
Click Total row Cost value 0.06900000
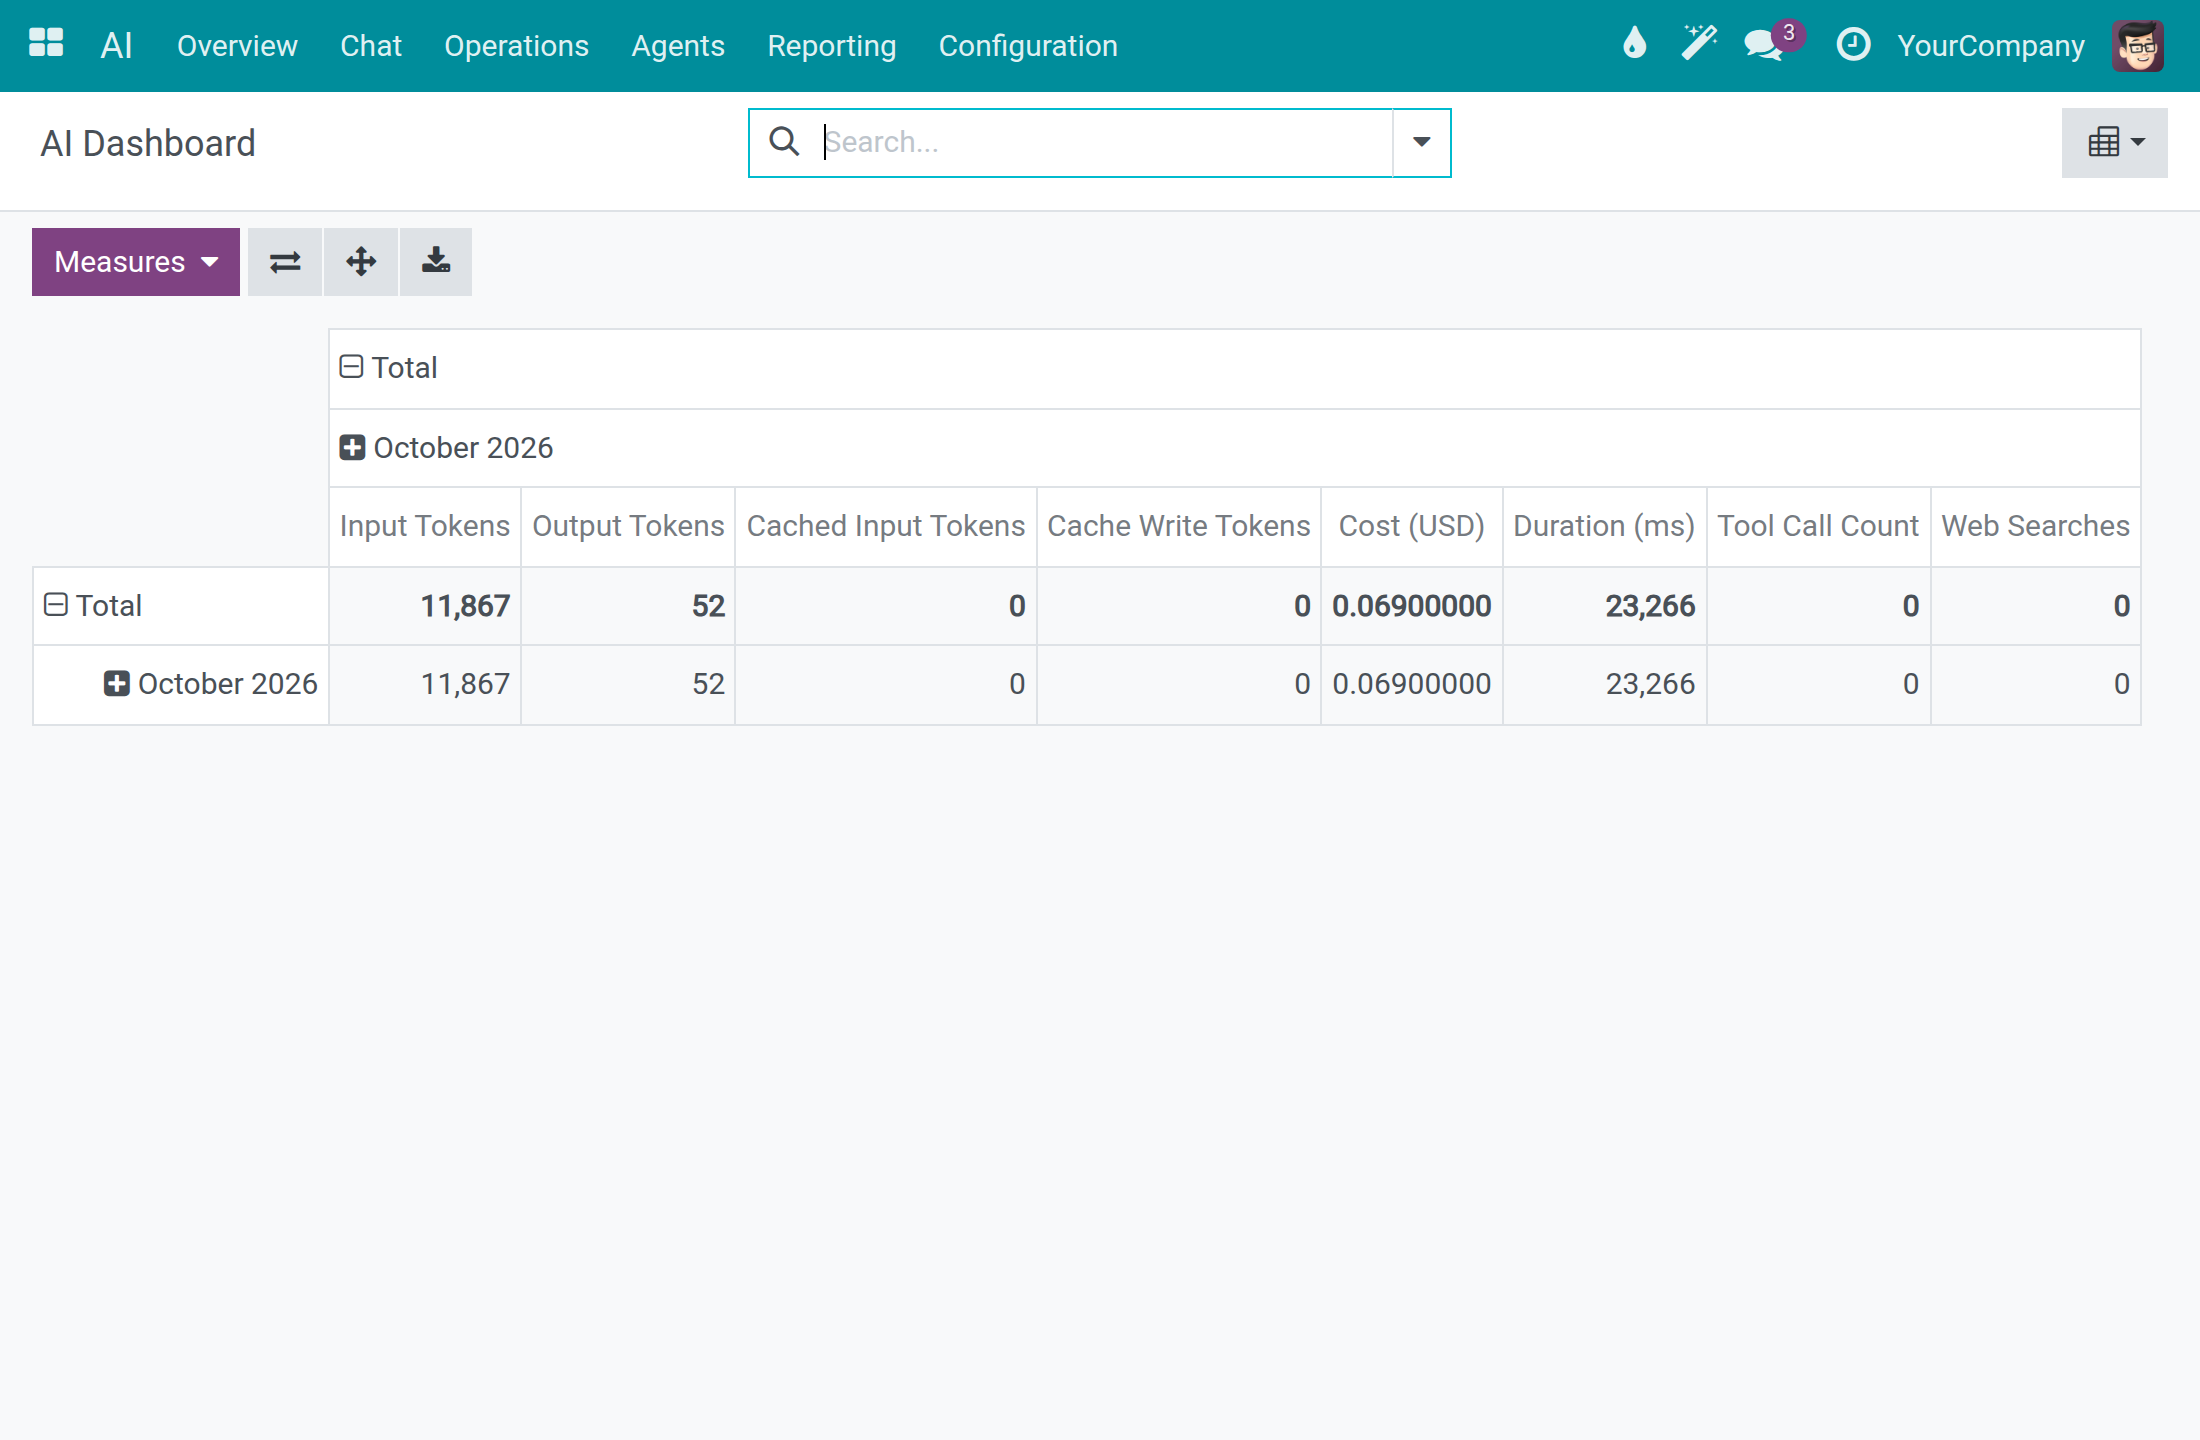pyautogui.click(x=1412, y=606)
